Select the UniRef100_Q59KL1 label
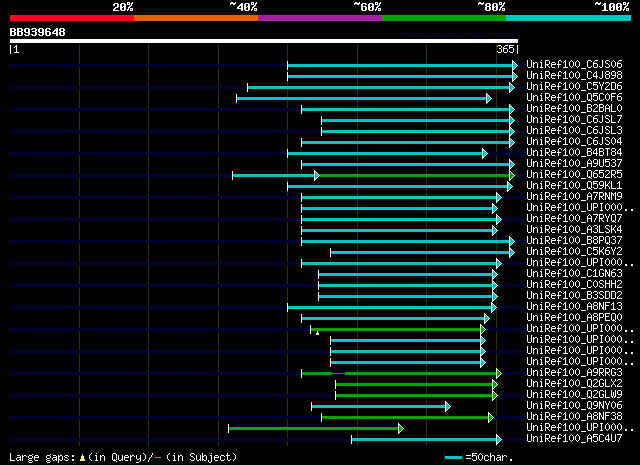Viewport: 640px width, 465px height. (574, 186)
